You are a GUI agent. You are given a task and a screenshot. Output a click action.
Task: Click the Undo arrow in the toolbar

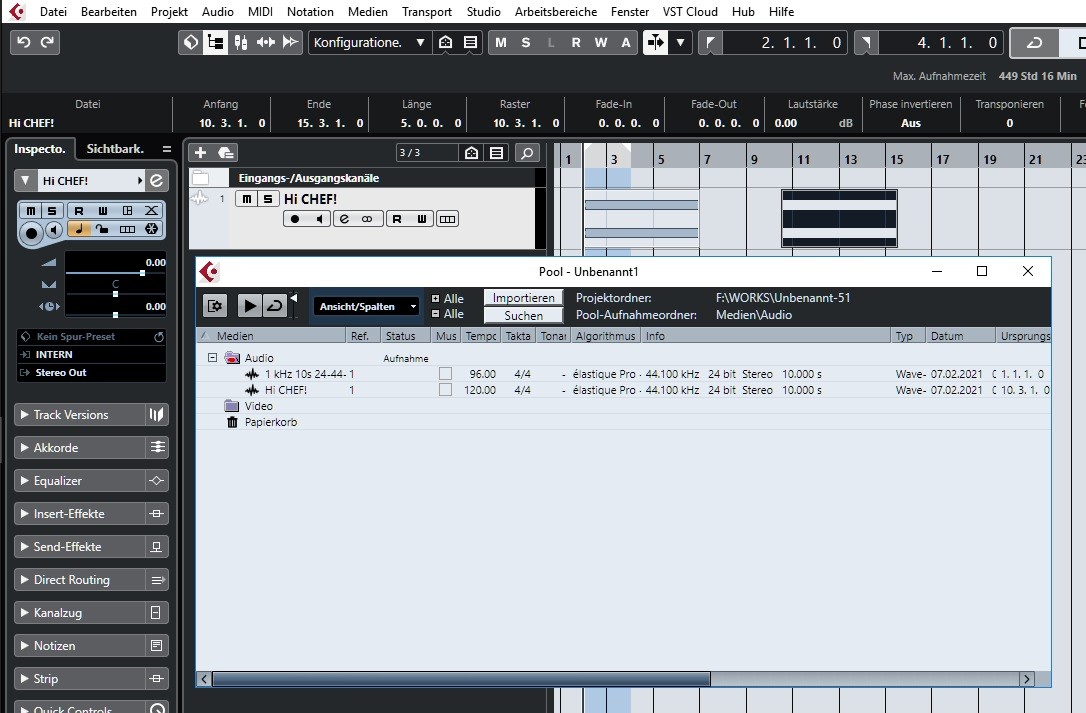click(24, 42)
